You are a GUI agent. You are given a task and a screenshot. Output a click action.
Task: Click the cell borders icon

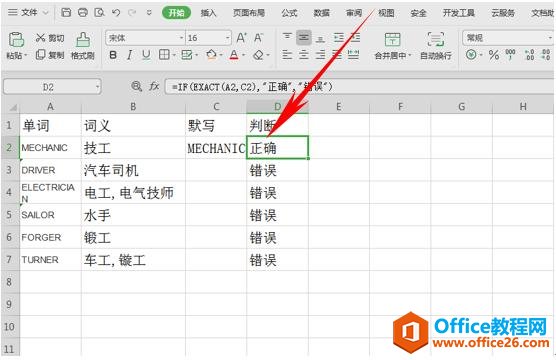click(164, 55)
